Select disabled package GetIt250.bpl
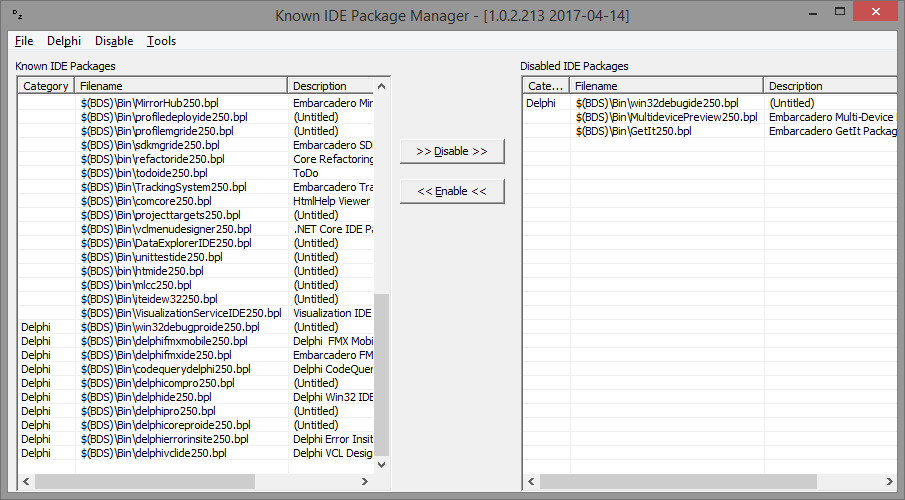905x500 pixels. pyautogui.click(x=711, y=131)
